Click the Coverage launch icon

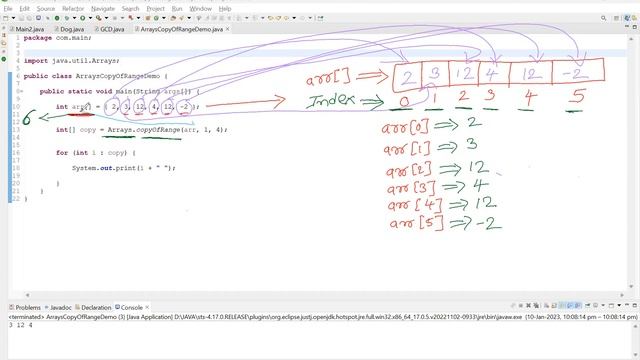point(98,18)
